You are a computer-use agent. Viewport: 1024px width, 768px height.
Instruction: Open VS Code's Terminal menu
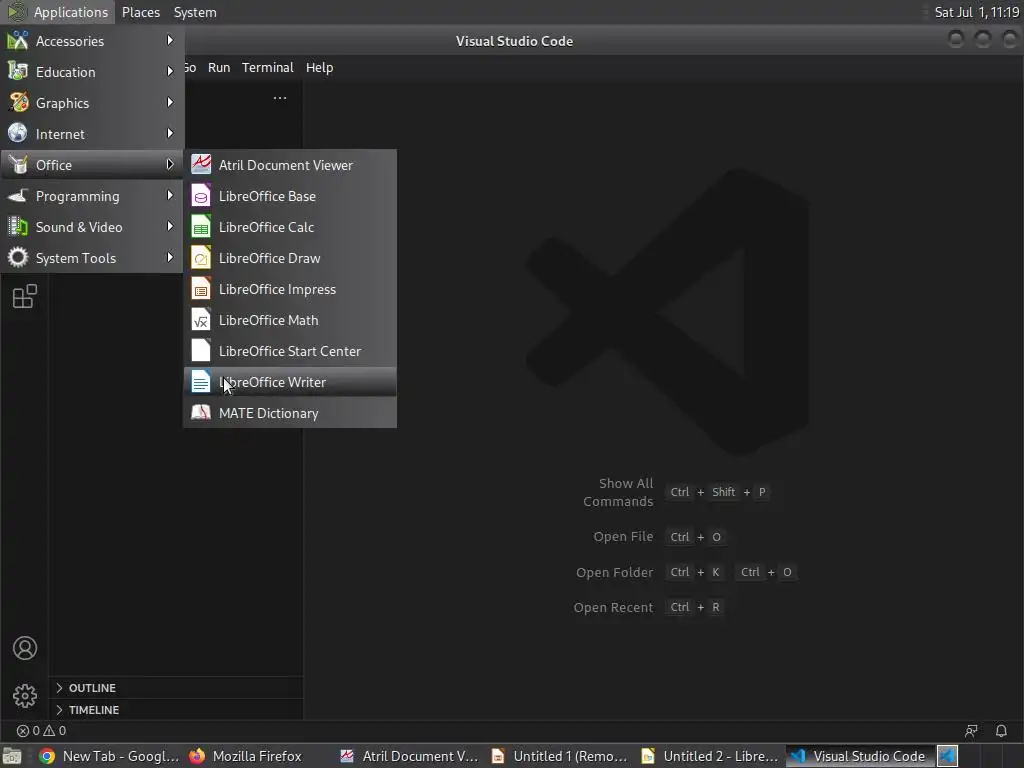coord(268,67)
